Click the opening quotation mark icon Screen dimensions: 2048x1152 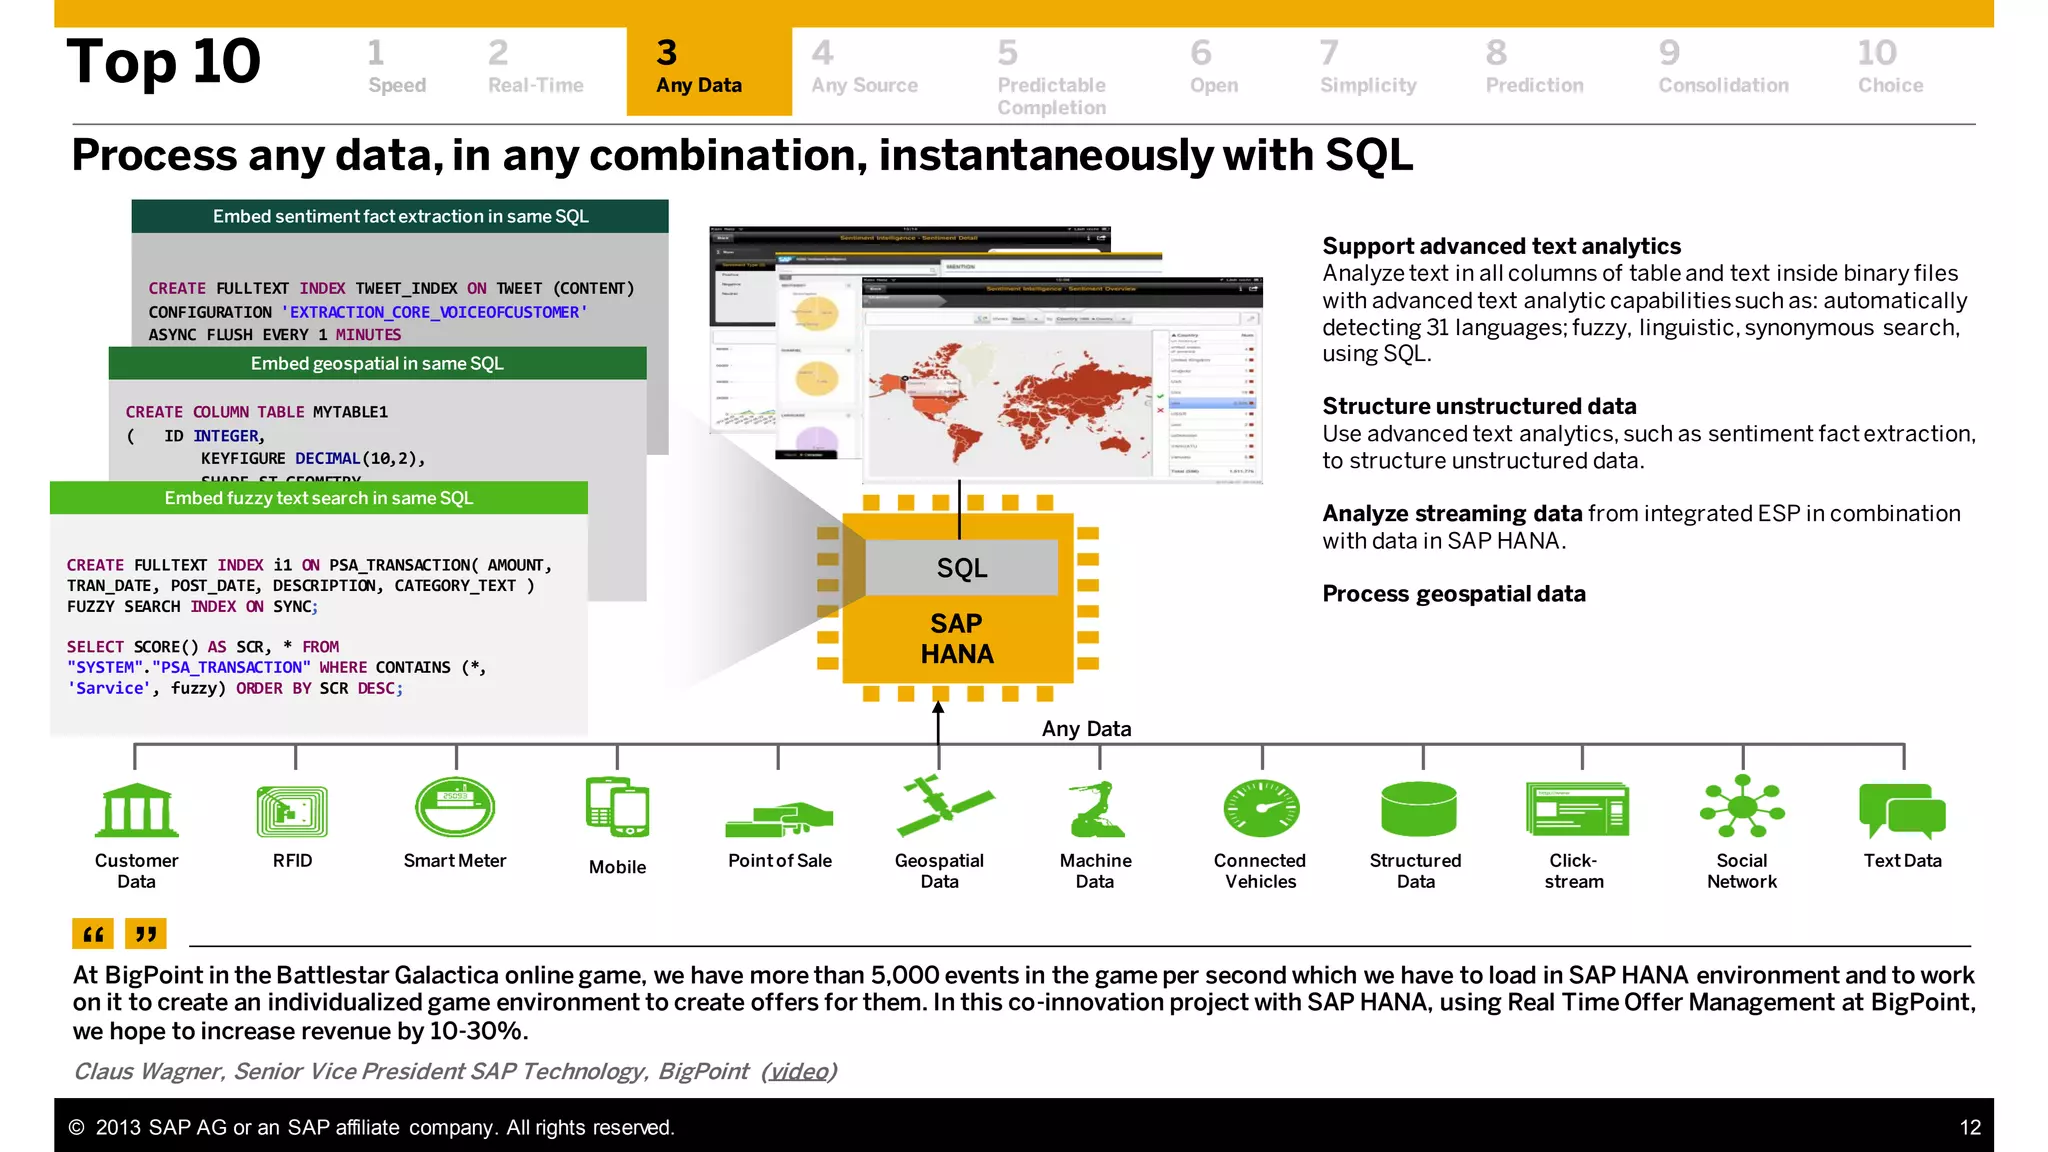pos(92,934)
